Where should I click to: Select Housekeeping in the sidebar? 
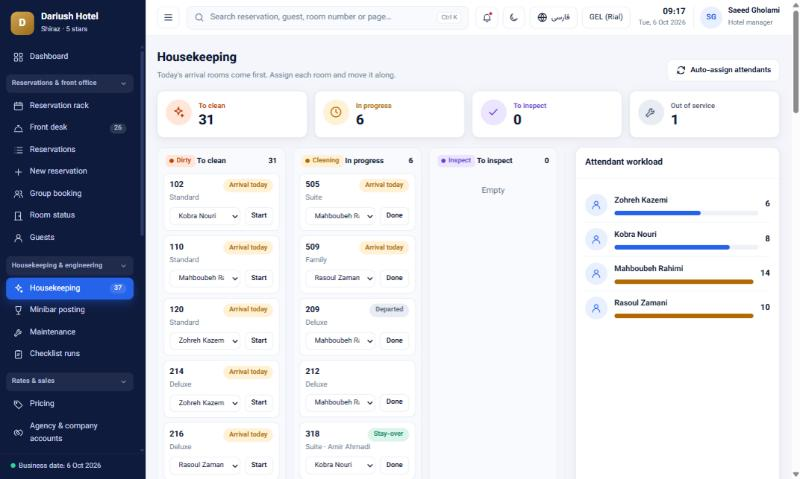coord(70,288)
